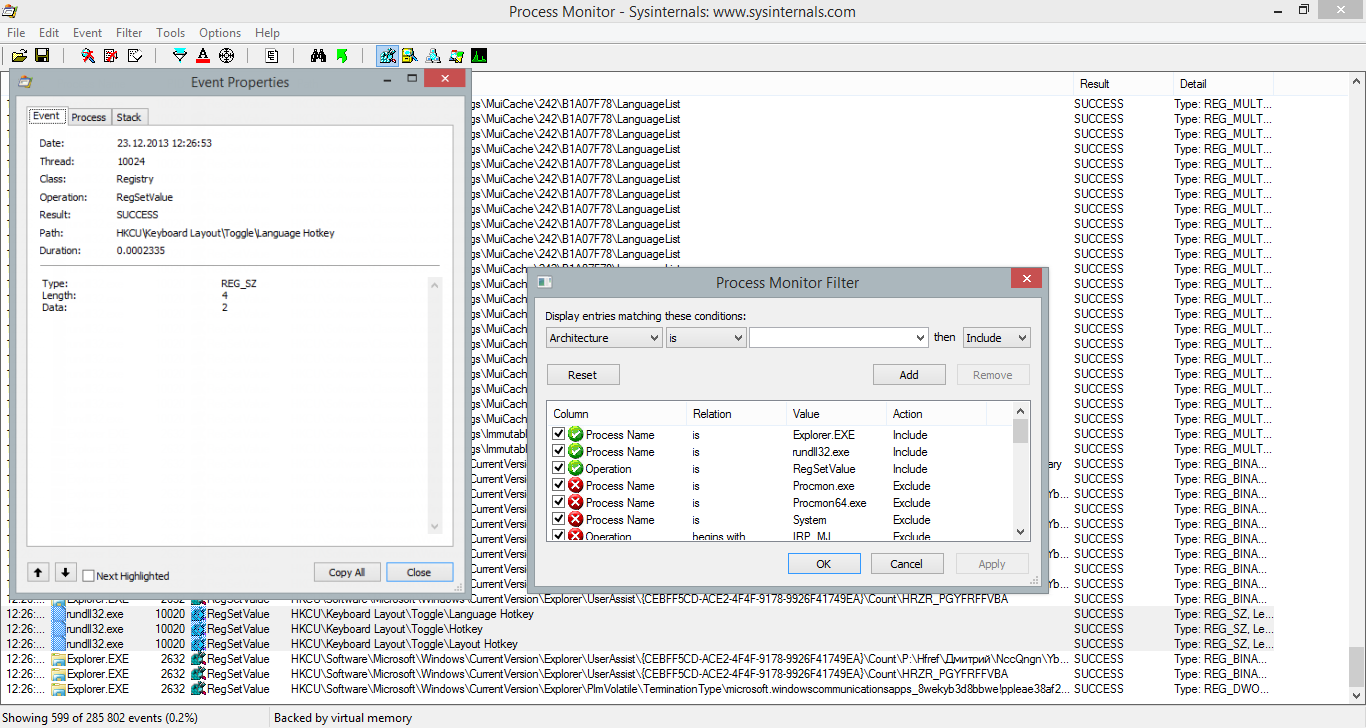The width and height of the screenshot is (1366, 728).
Task: Click the Open log file toolbar icon
Action: click(x=19, y=56)
